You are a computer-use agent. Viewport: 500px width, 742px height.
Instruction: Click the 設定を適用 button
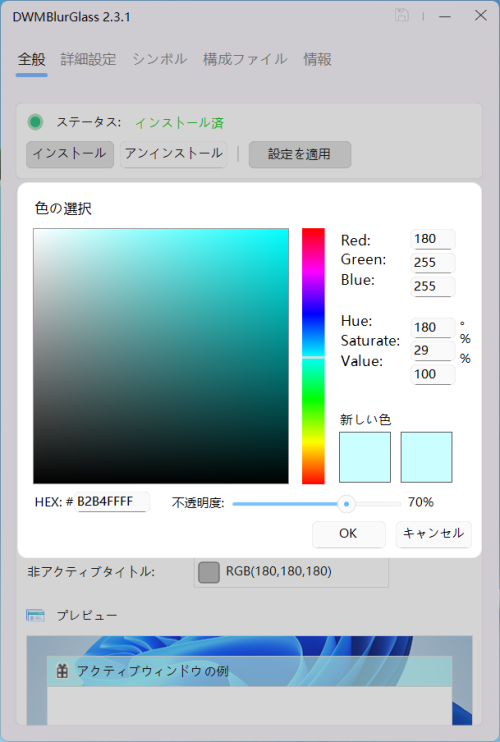[300, 154]
